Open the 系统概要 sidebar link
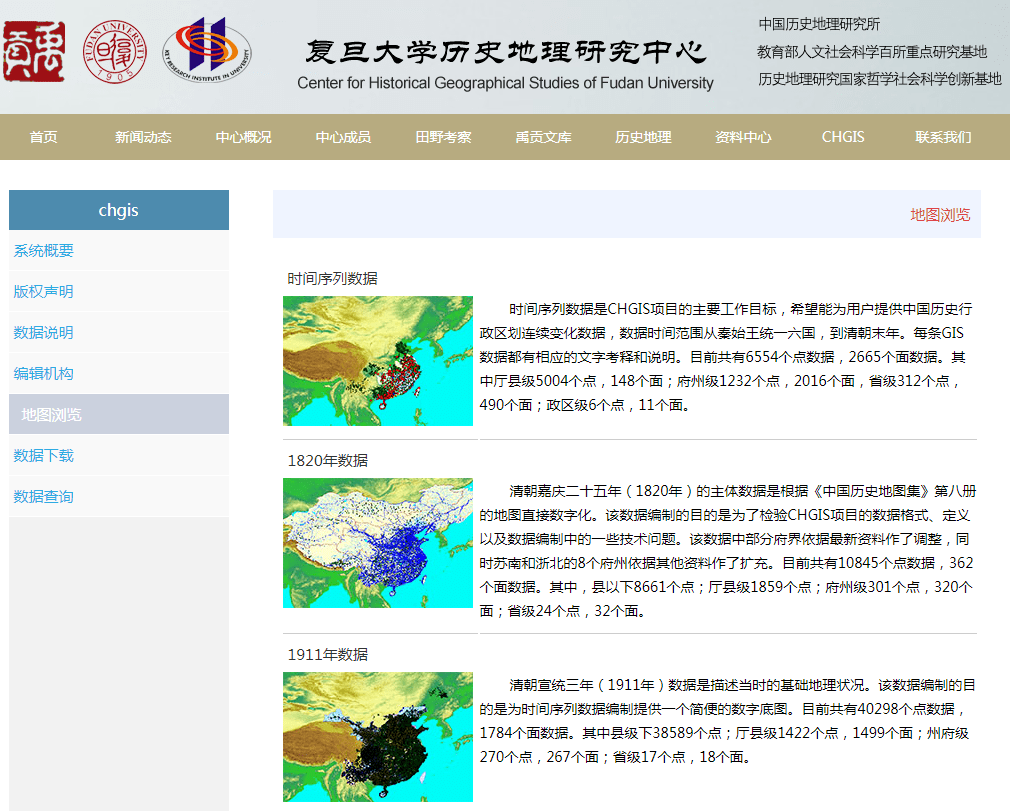 (119, 251)
